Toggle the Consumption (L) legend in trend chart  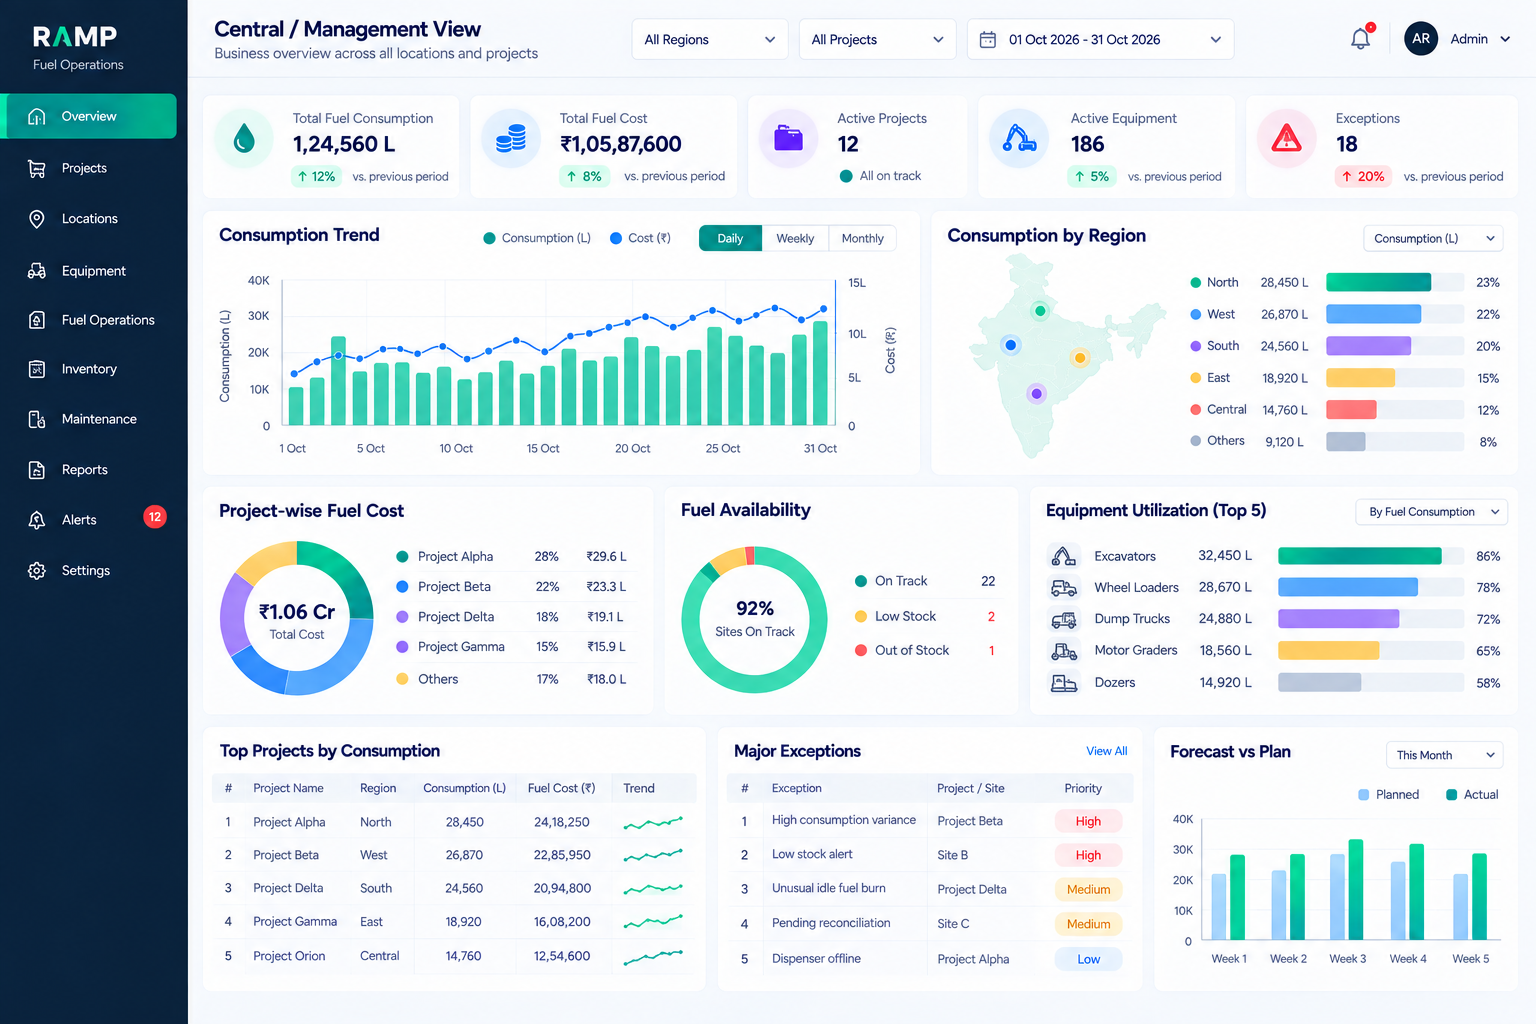coord(537,238)
